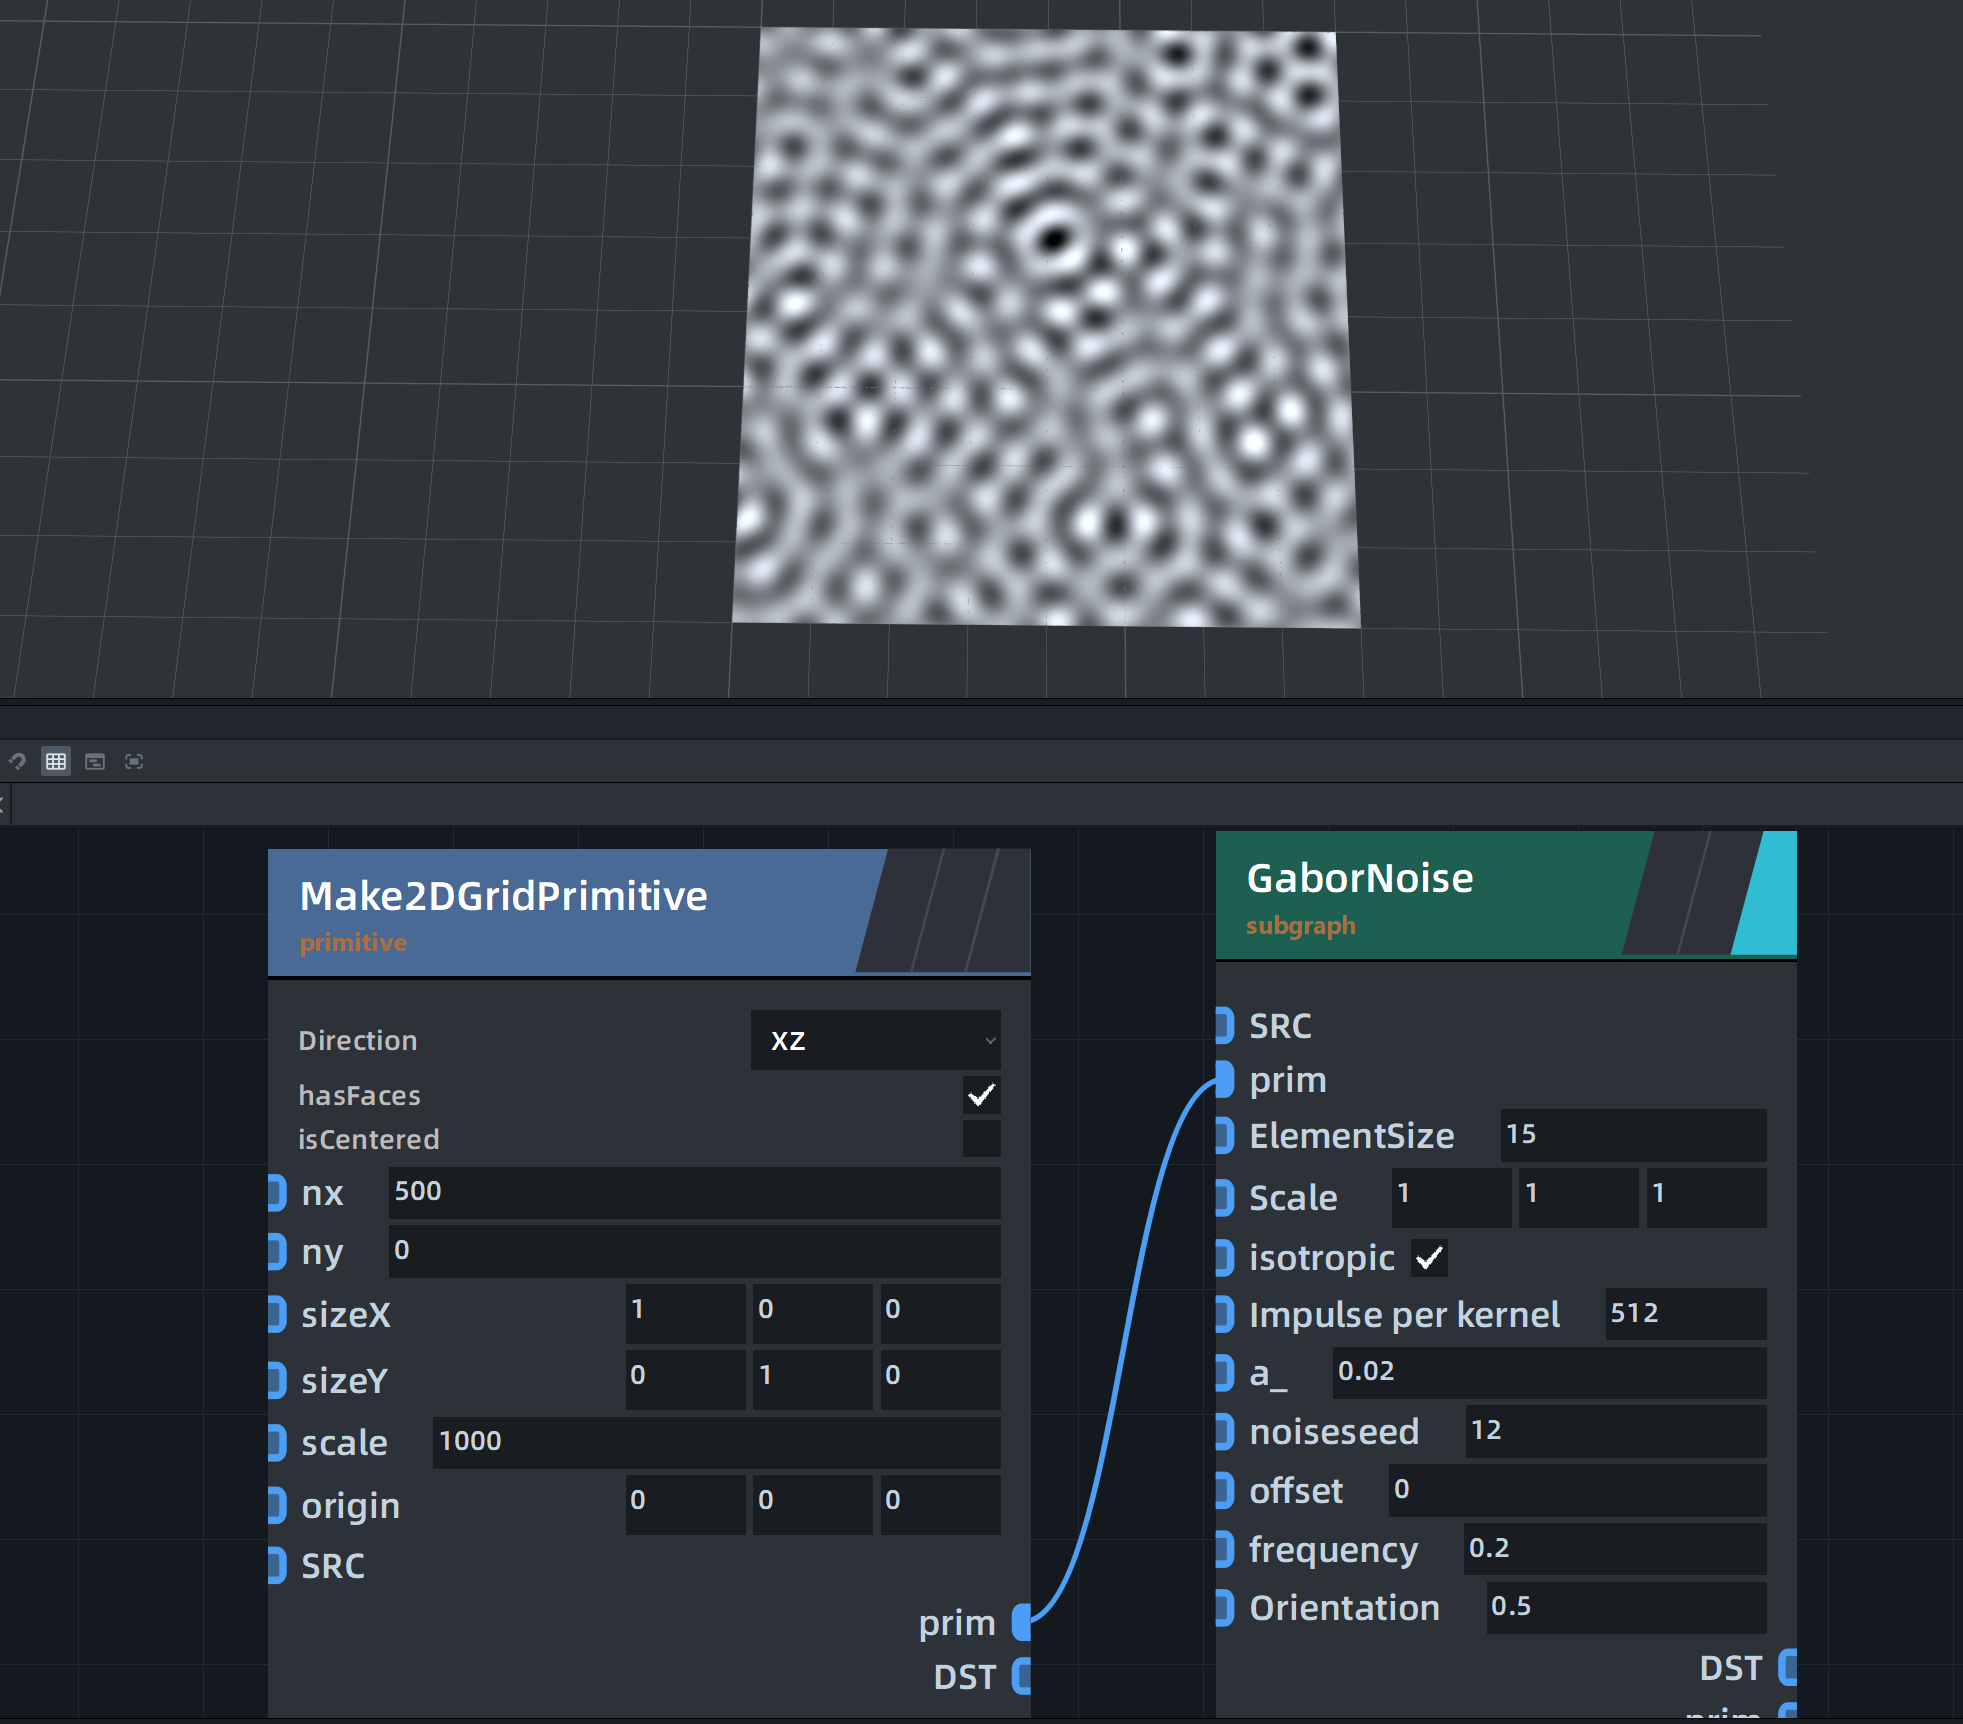Click the offset input socket
The image size is (1963, 1724).
pos(1225,1490)
